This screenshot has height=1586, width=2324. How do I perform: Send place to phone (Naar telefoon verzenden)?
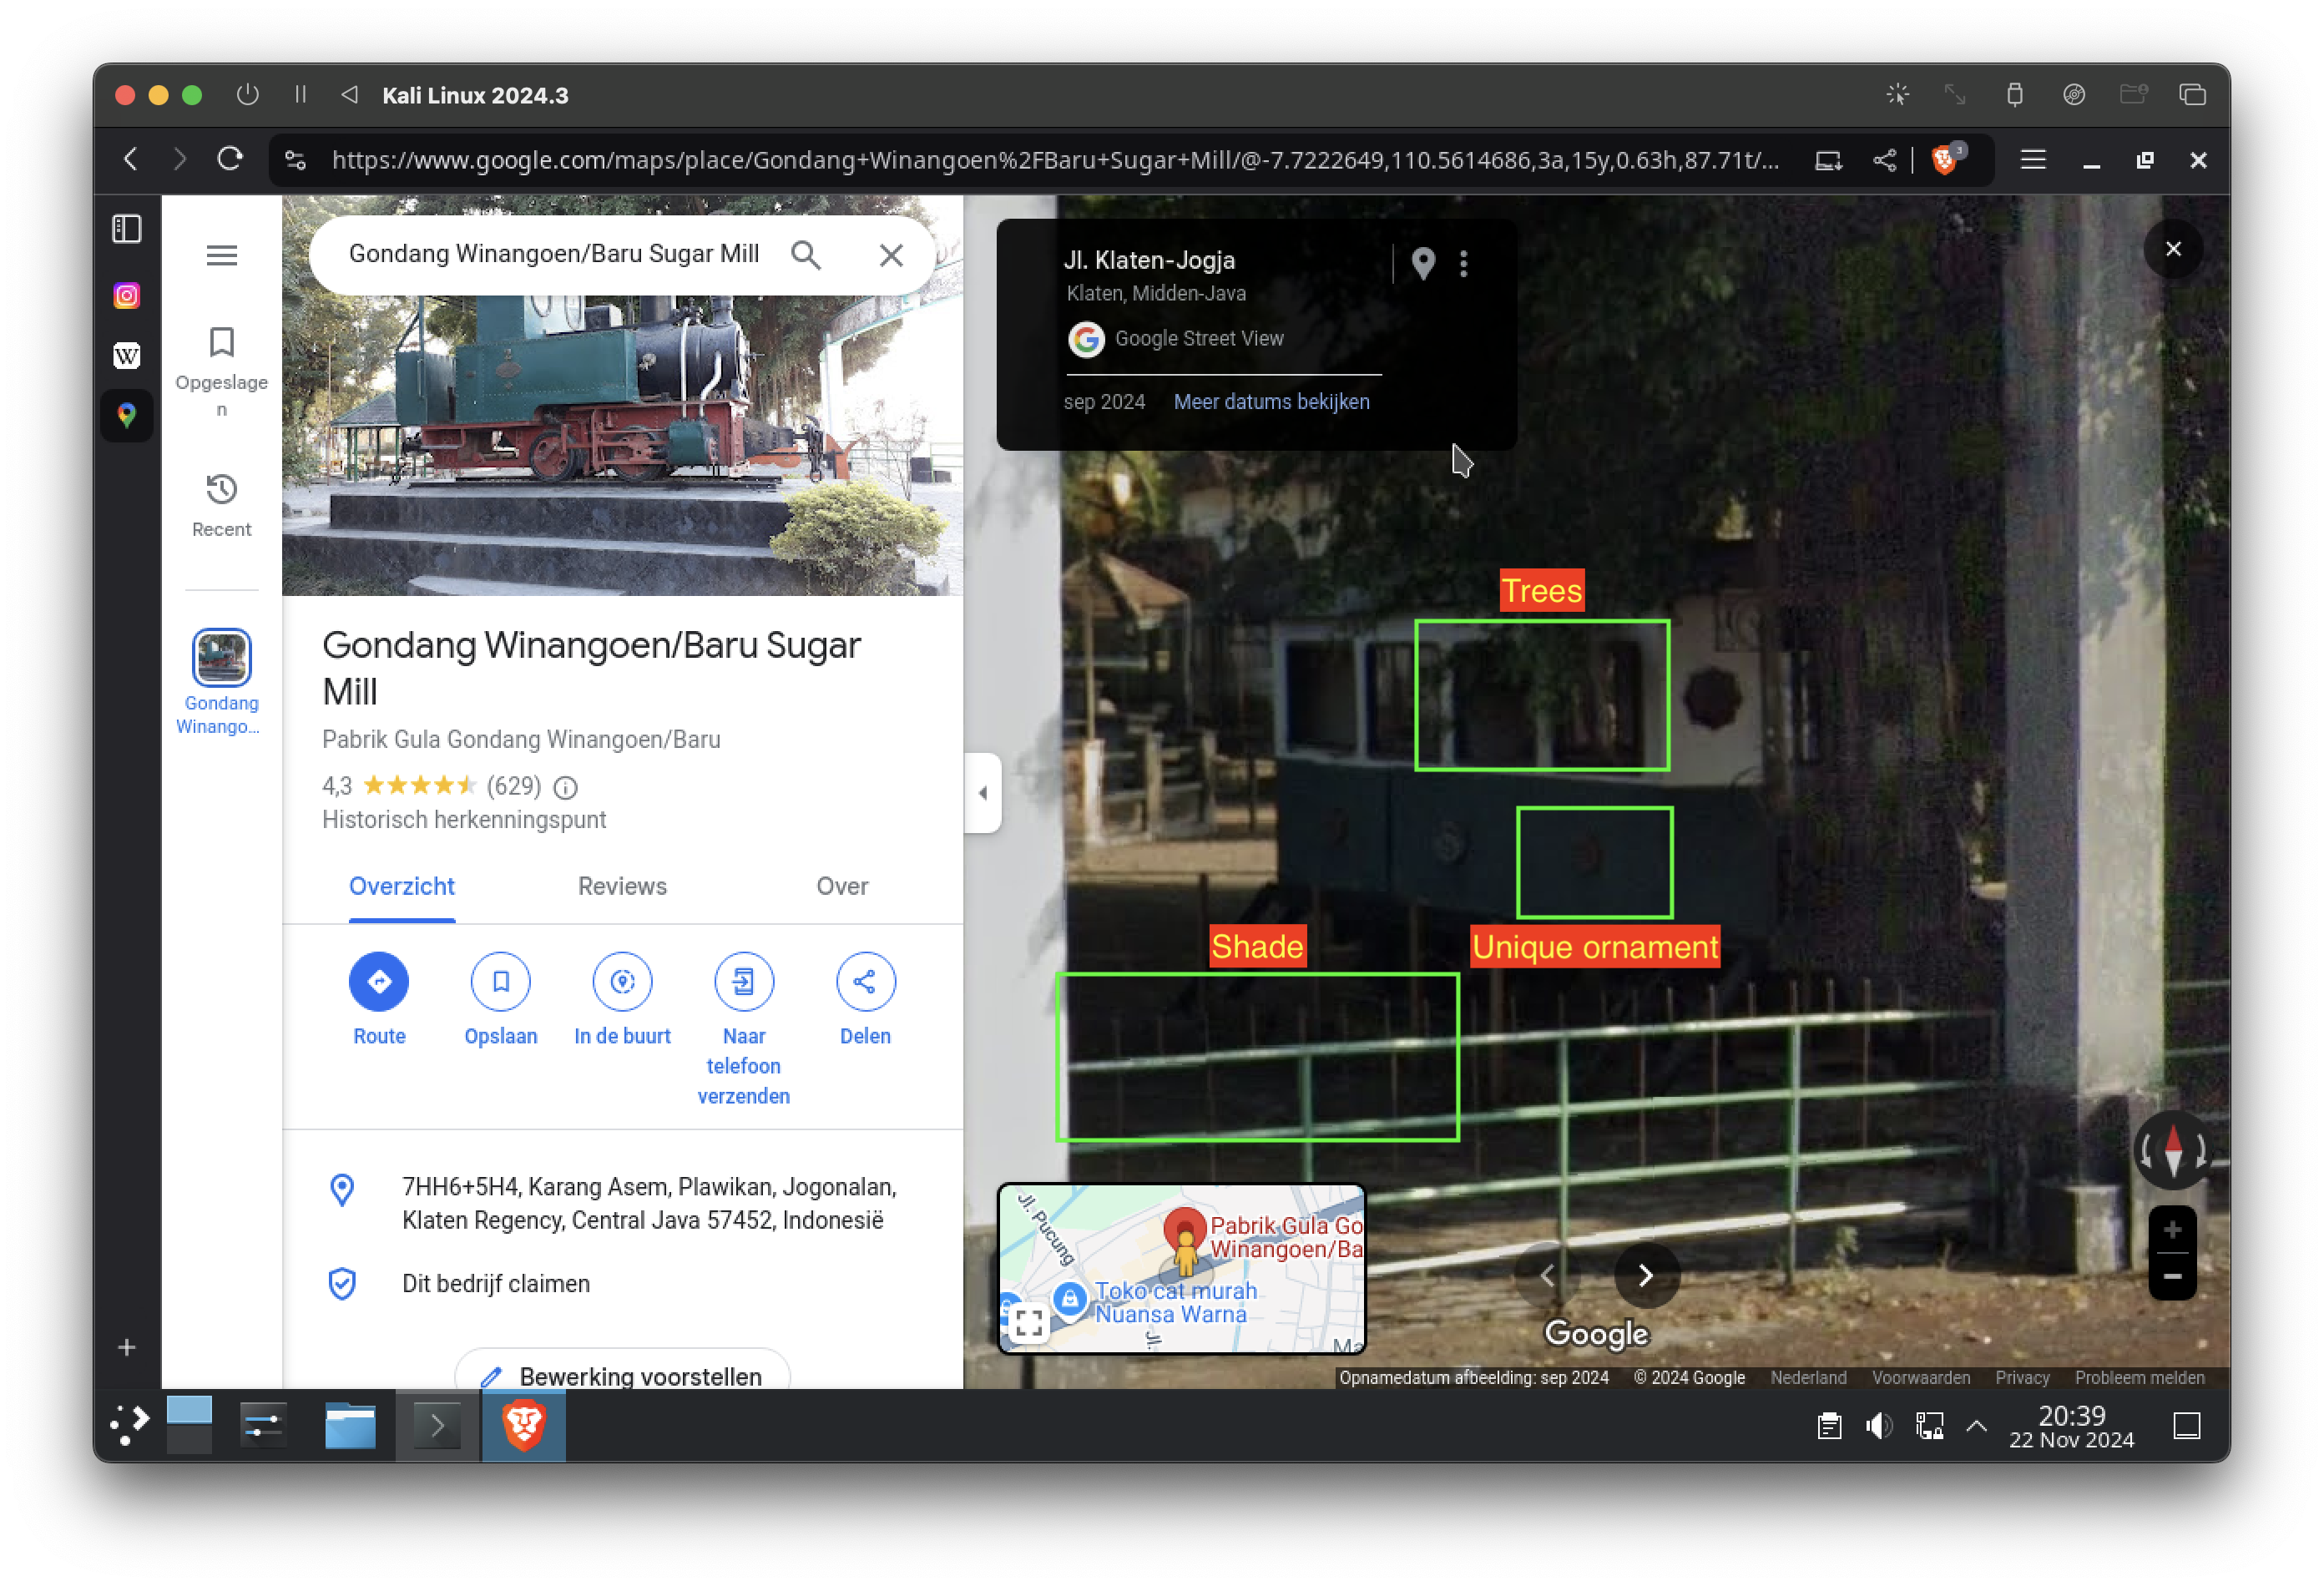click(744, 1029)
